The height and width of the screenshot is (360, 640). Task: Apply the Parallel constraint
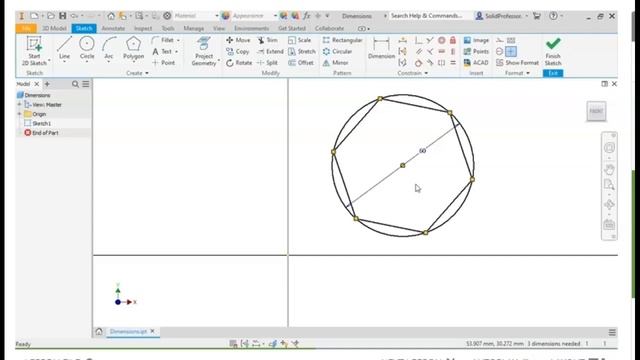(418, 51)
